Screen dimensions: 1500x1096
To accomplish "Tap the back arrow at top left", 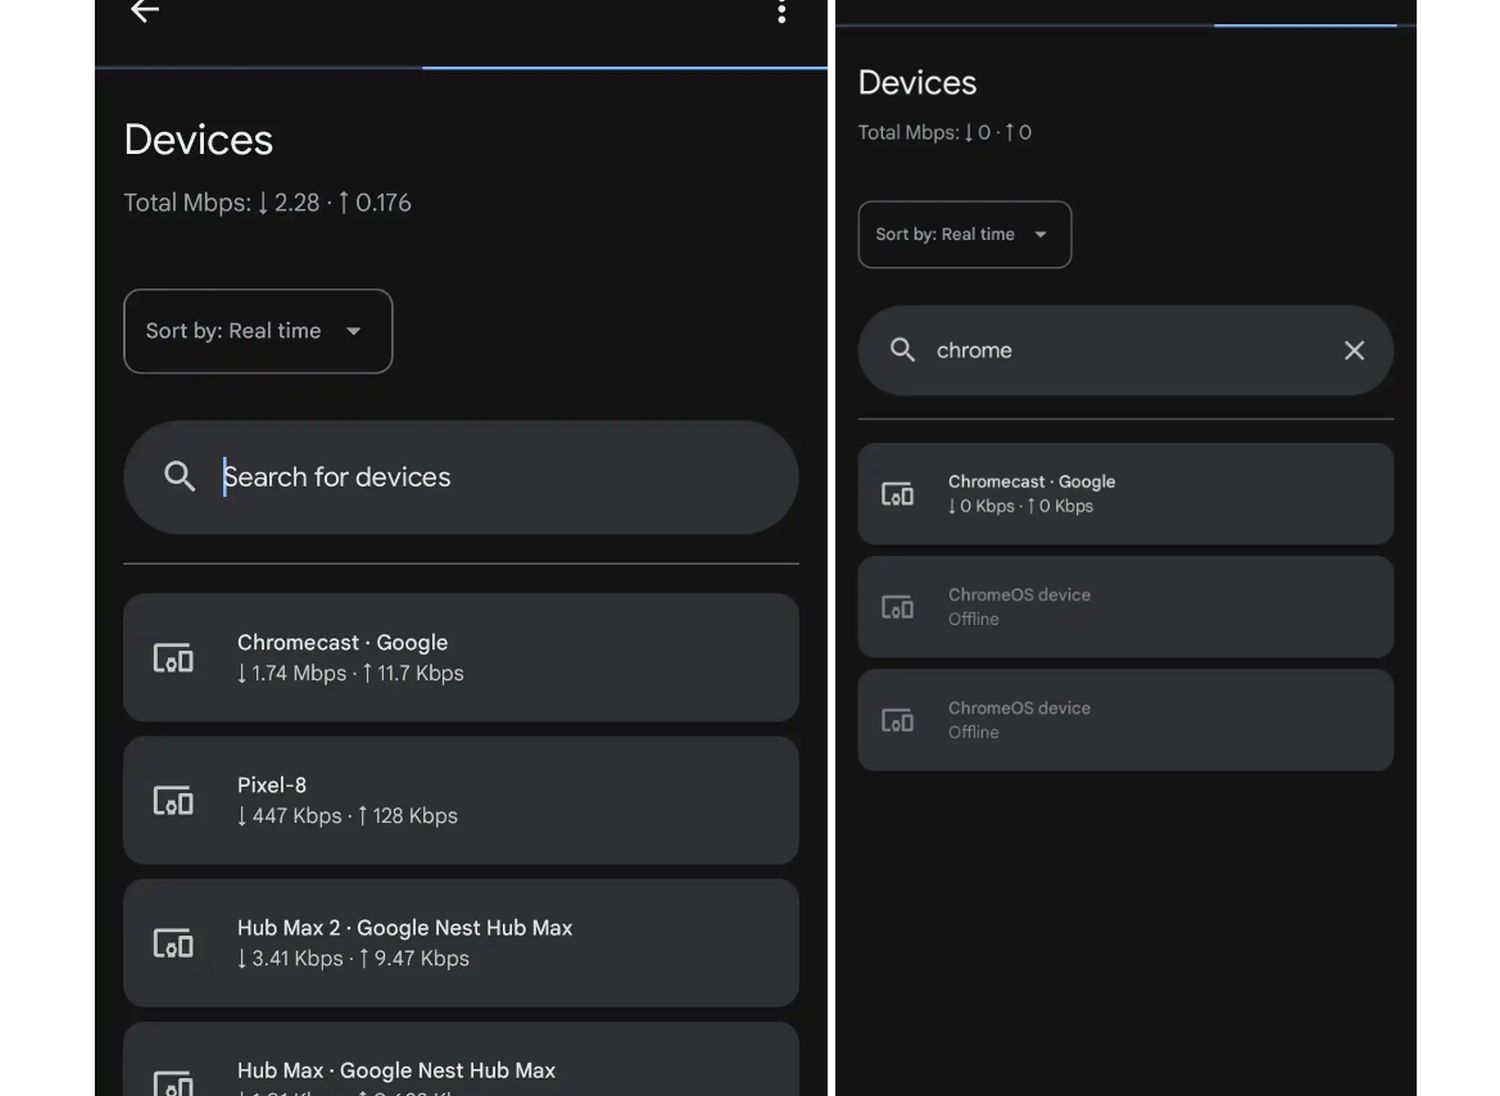I will [145, 11].
